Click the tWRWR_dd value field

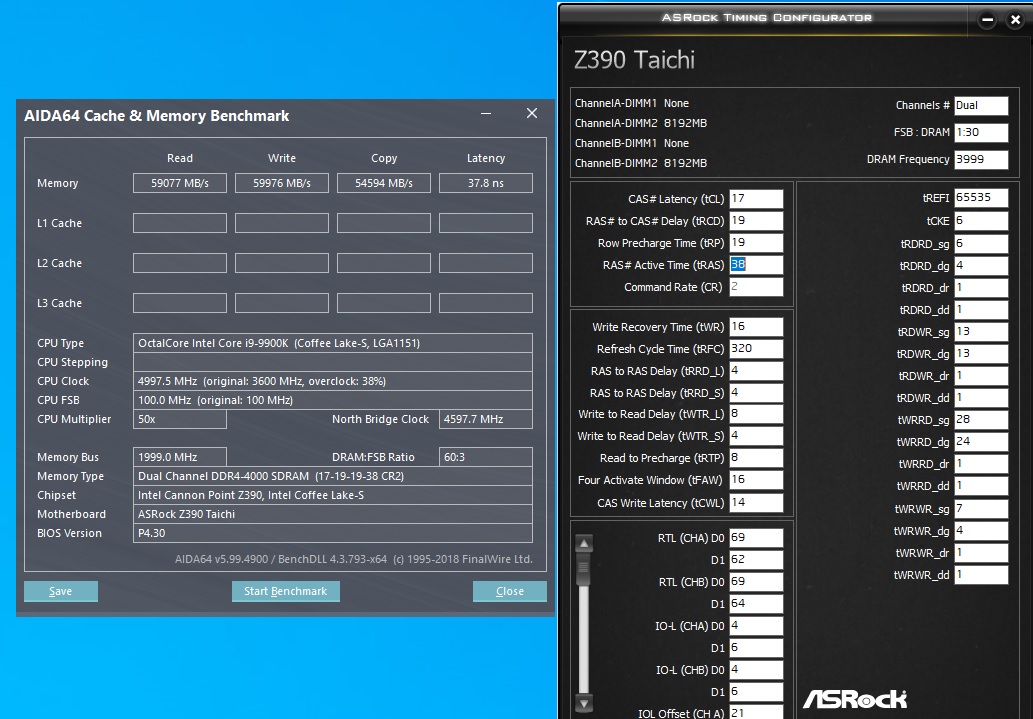981,575
